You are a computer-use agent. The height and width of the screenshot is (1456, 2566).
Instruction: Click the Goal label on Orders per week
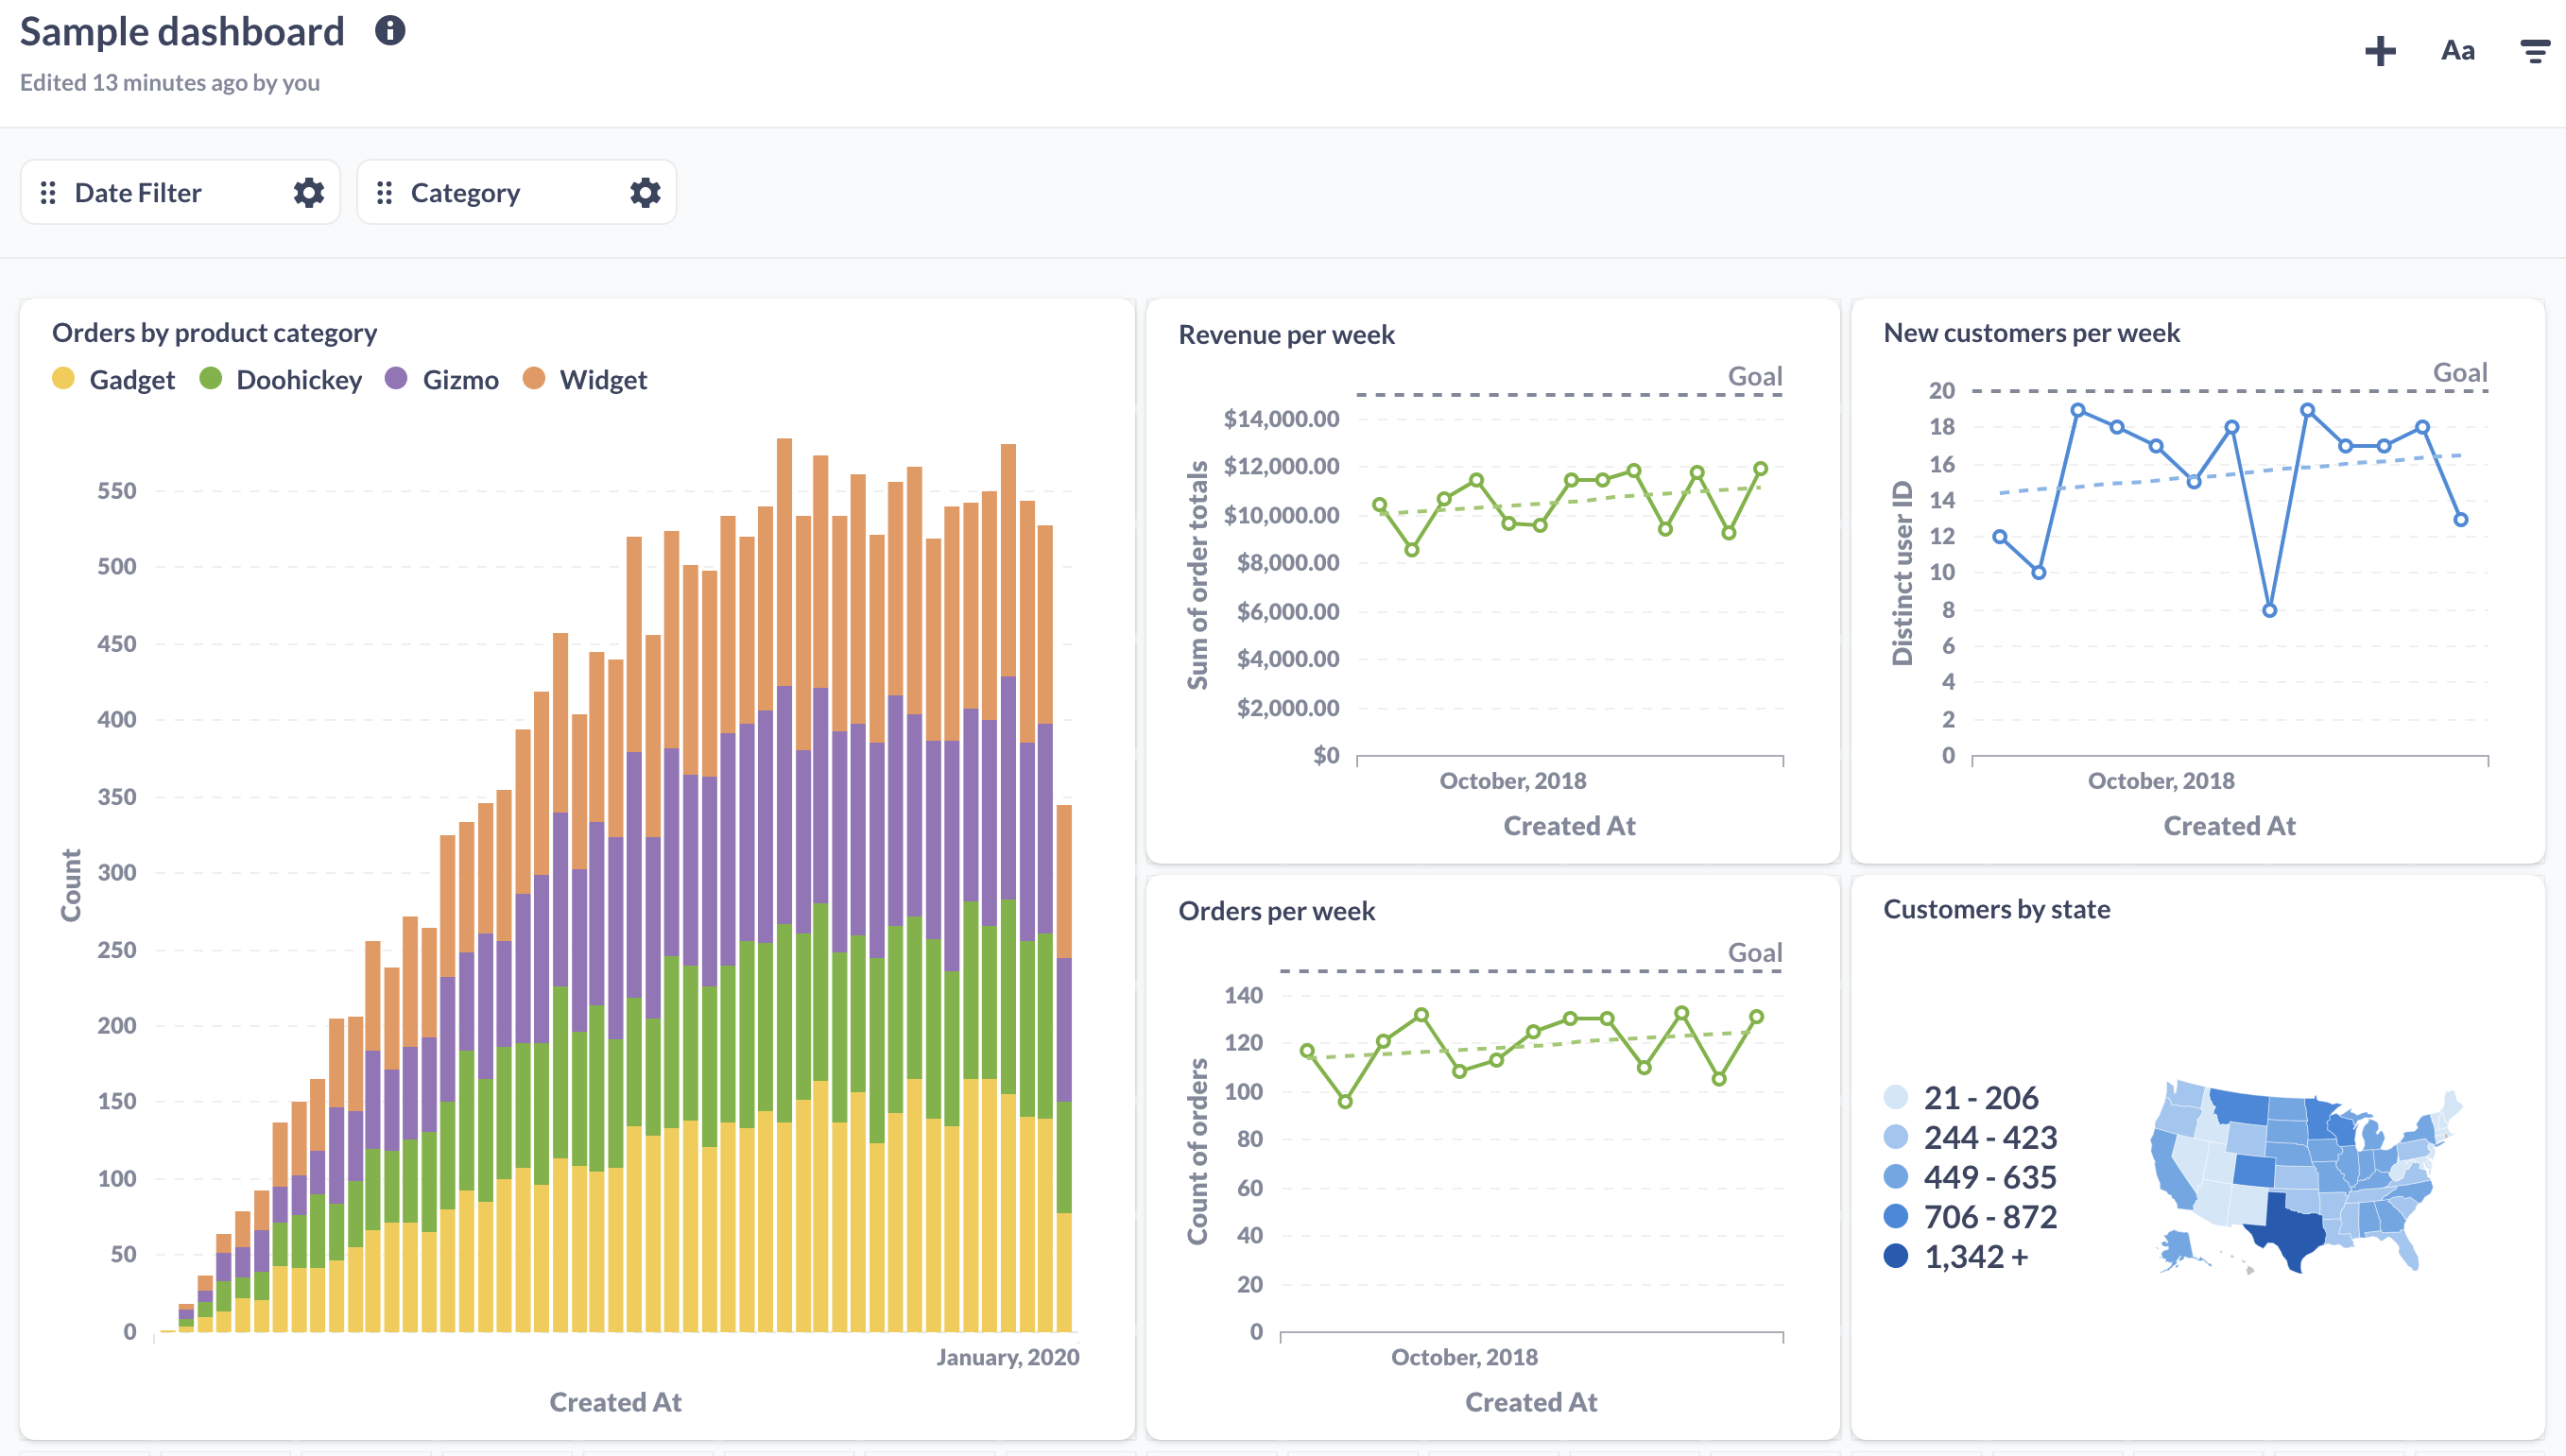click(x=1755, y=953)
